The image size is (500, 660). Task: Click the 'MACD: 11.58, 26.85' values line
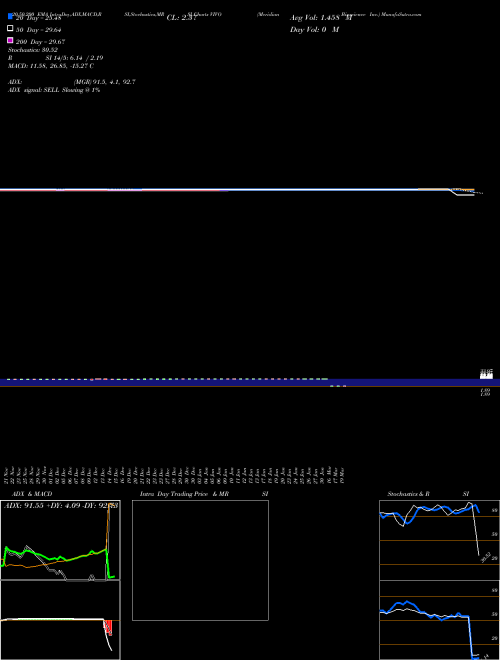pyautogui.click(x=51, y=66)
